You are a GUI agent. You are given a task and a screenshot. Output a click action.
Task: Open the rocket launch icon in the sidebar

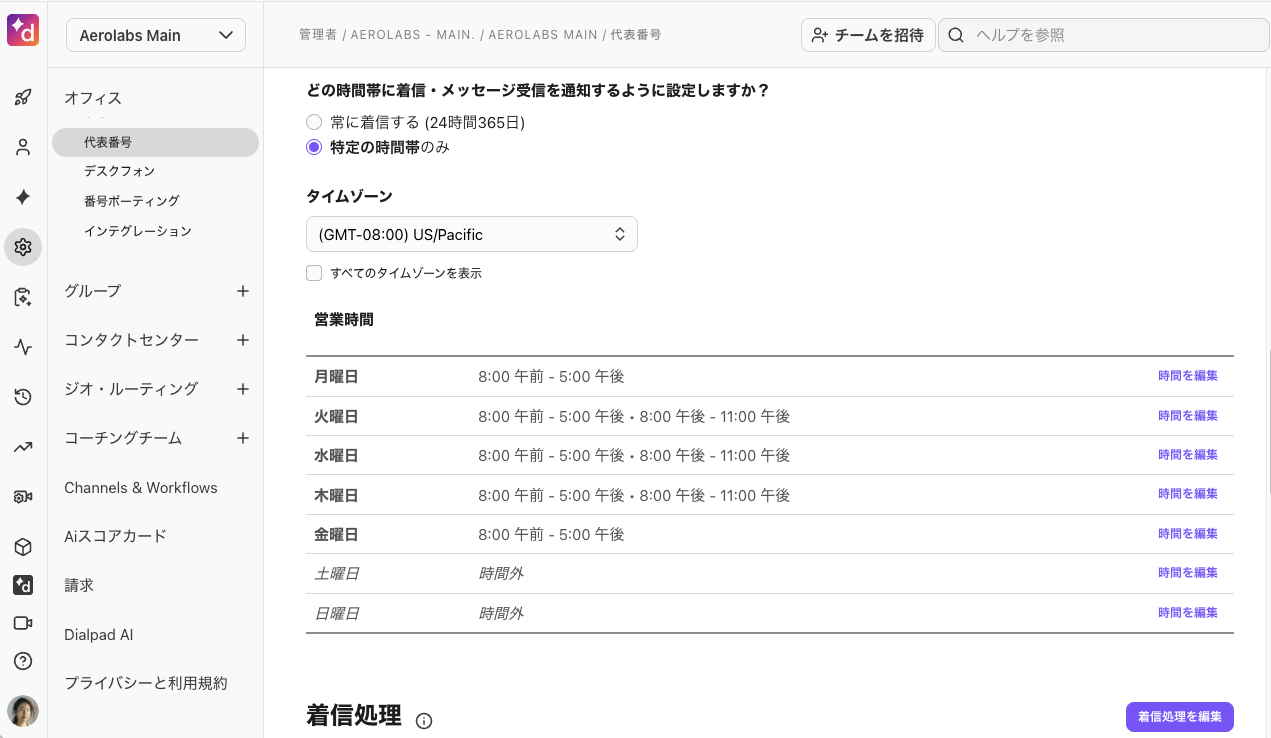[23, 96]
